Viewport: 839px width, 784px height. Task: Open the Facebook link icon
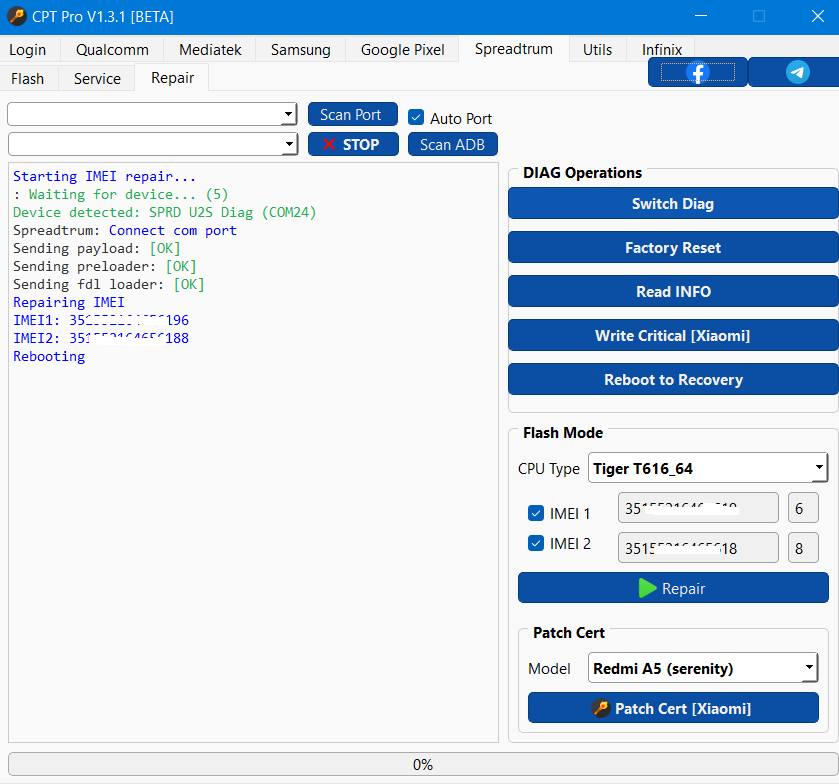697,72
